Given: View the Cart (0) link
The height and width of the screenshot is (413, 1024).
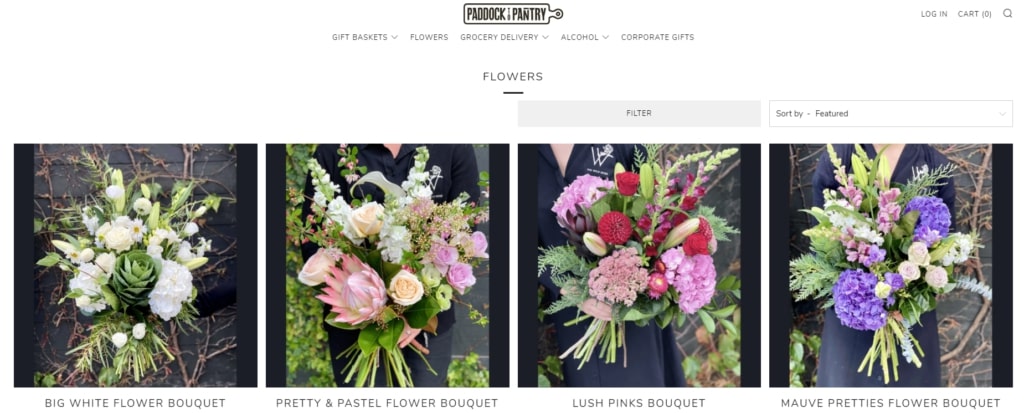Looking at the screenshot, I should pos(974,14).
